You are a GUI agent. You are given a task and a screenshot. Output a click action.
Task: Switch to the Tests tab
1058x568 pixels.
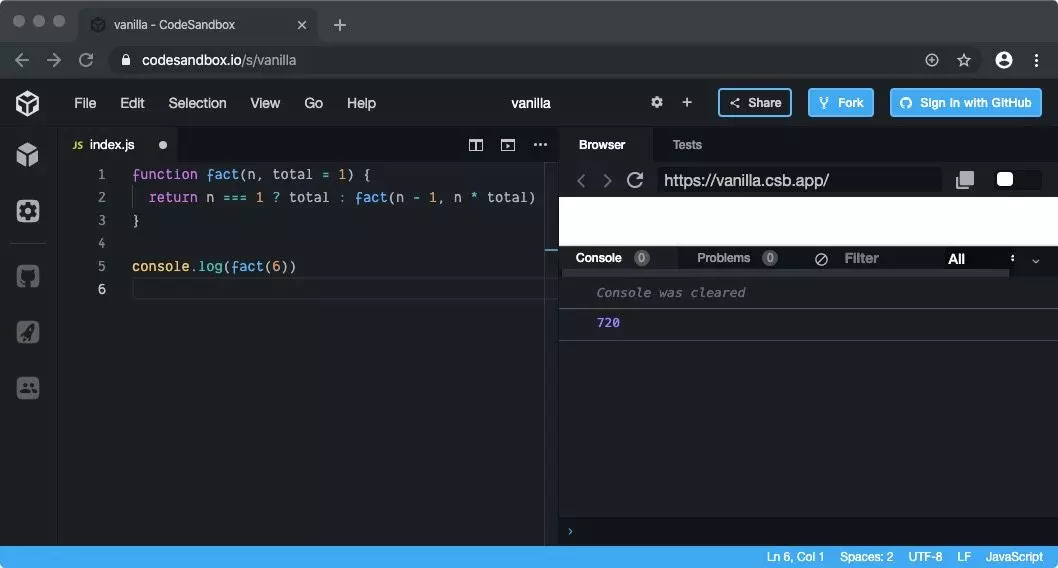(687, 144)
